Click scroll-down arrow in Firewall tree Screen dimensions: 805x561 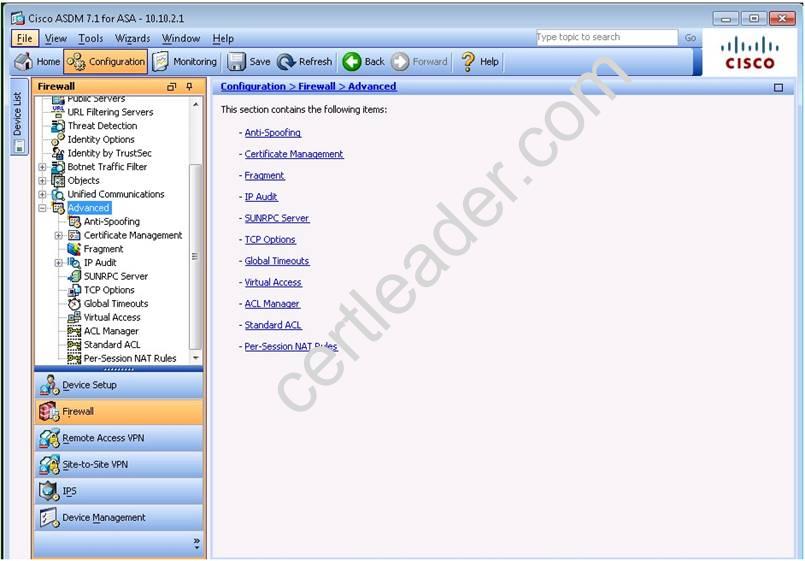[x=195, y=358]
